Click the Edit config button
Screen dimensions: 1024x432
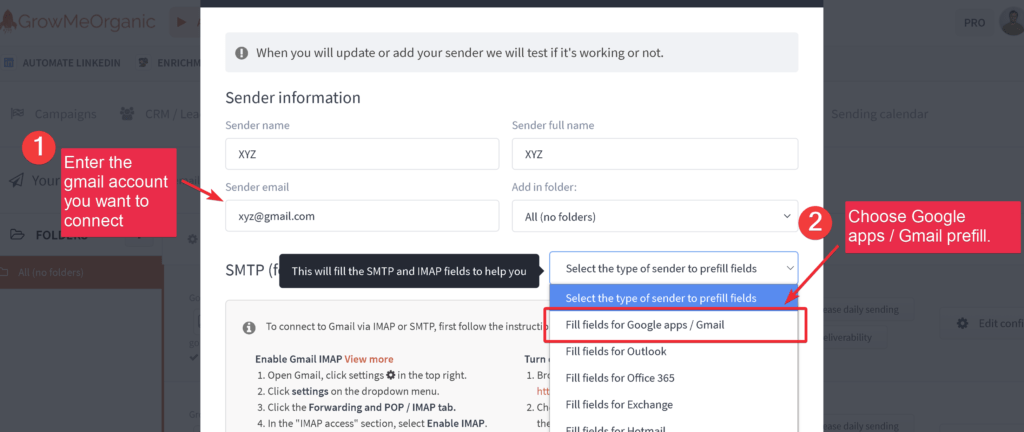tap(982, 323)
